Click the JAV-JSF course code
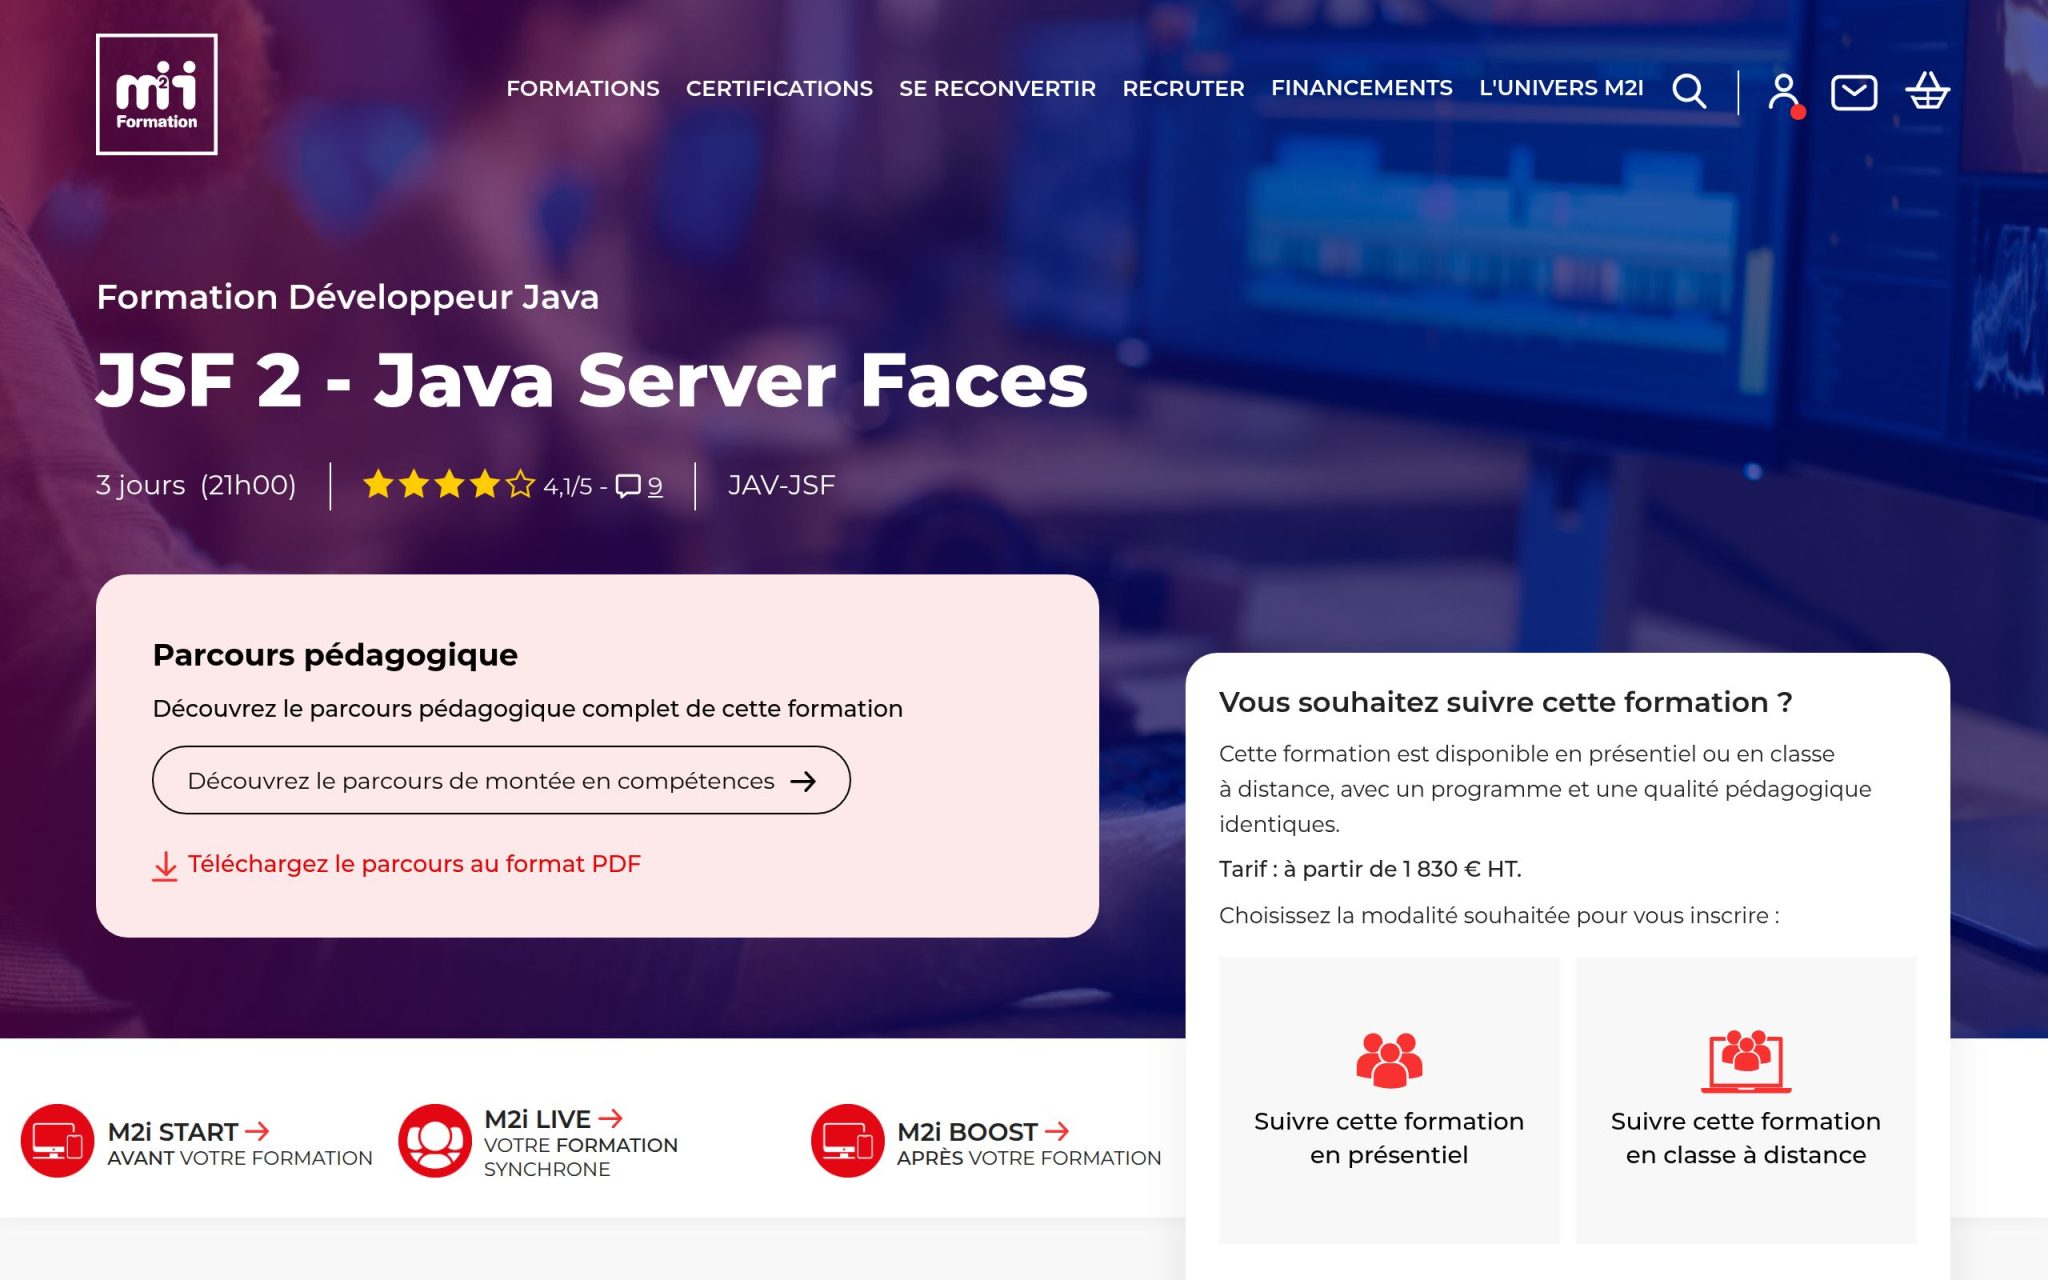The image size is (2048, 1280). [x=781, y=485]
